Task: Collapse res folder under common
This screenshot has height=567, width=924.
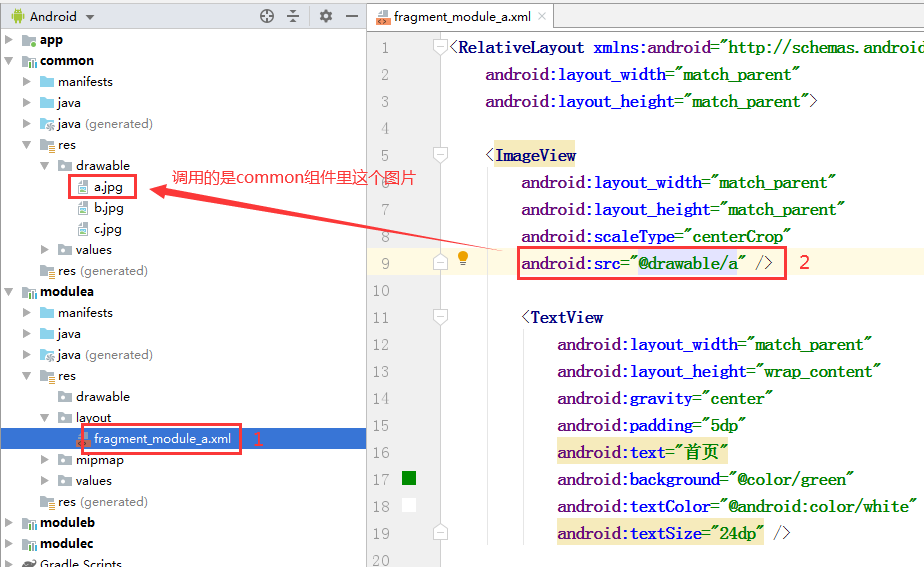Action: pos(27,144)
